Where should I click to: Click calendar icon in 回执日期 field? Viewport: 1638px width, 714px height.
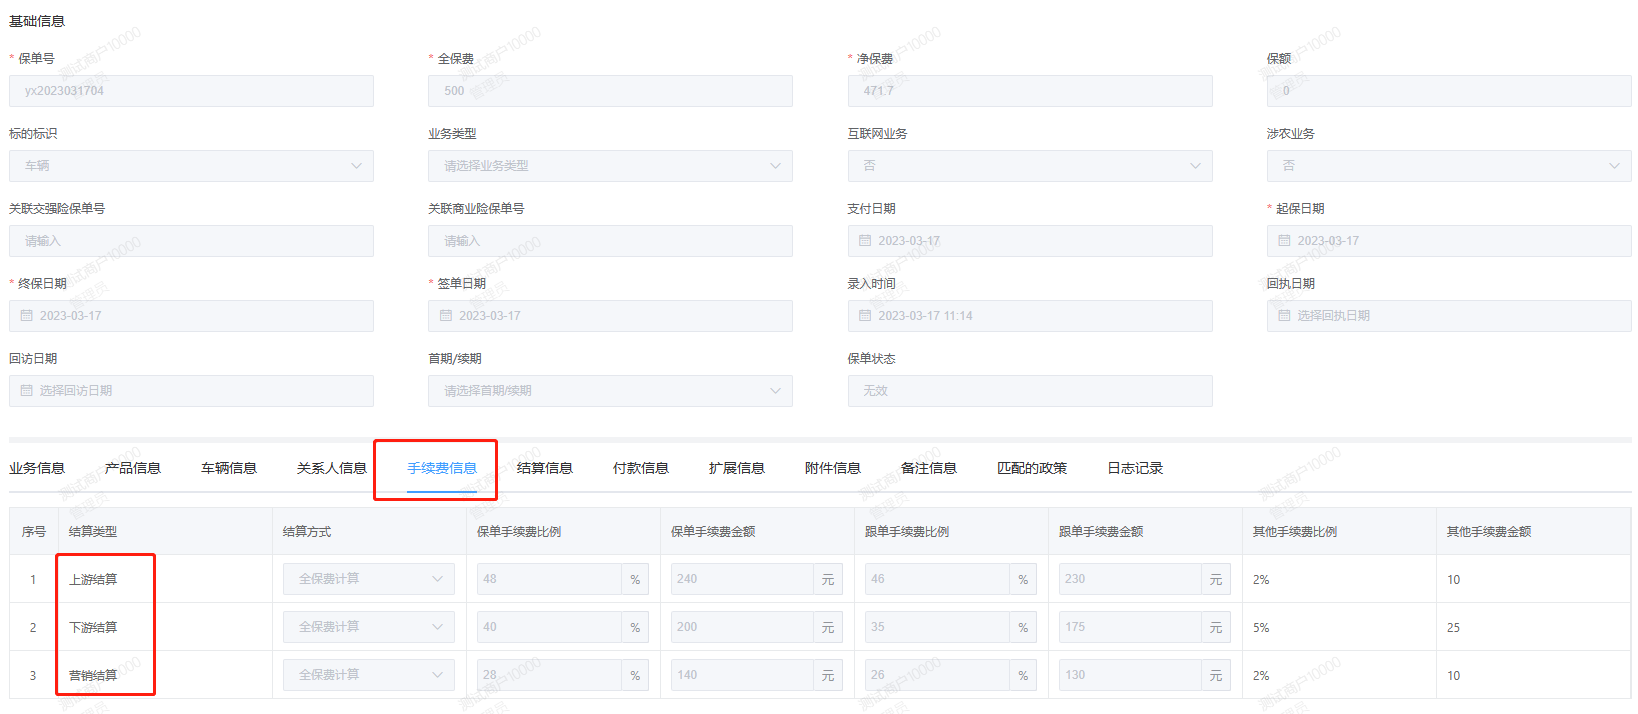[x=1284, y=316]
